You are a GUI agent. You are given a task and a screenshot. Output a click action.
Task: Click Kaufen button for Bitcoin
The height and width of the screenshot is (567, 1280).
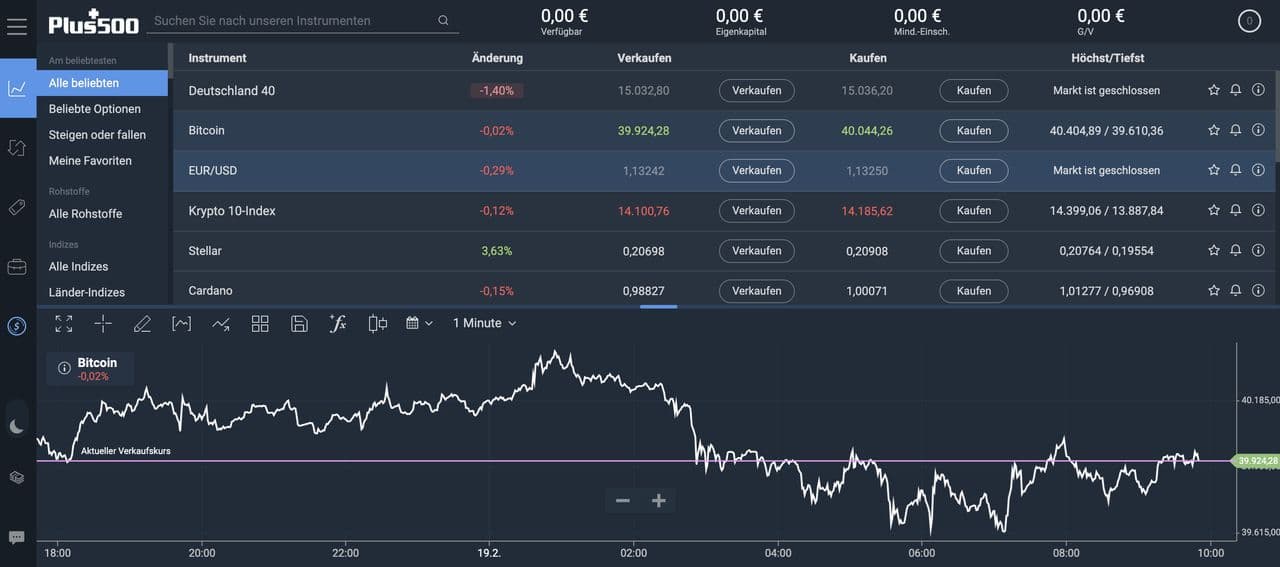973,130
